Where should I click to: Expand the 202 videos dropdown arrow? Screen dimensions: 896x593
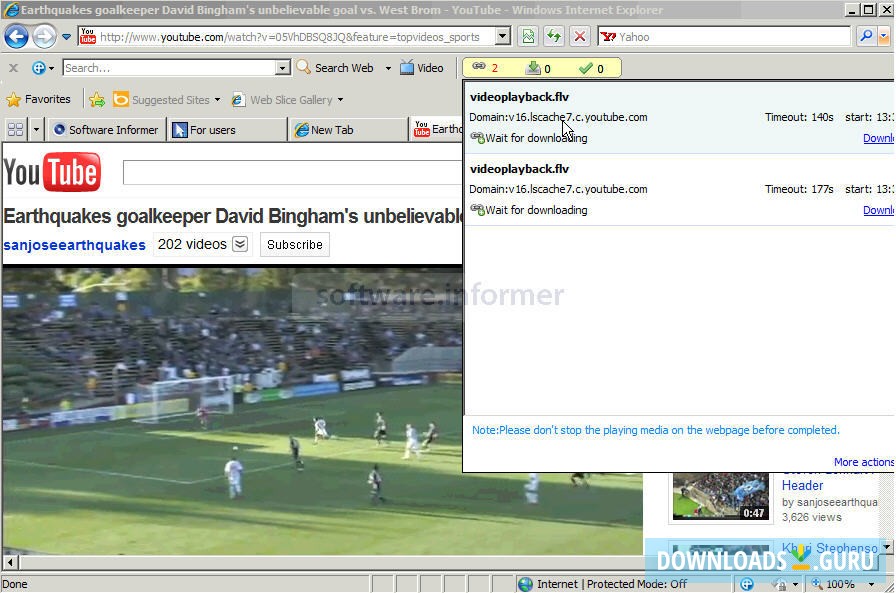[x=240, y=245]
